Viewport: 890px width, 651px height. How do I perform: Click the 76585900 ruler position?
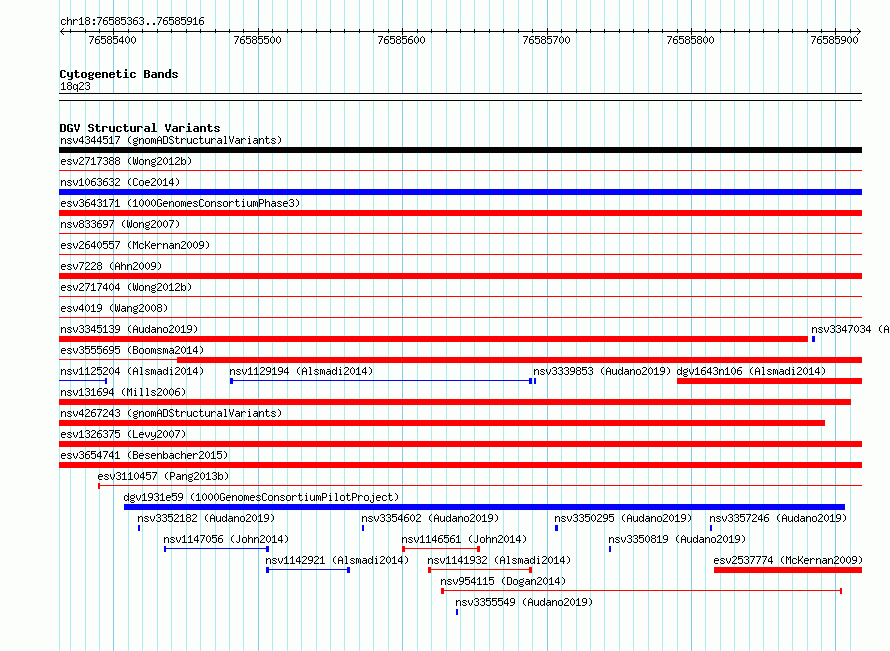834,40
